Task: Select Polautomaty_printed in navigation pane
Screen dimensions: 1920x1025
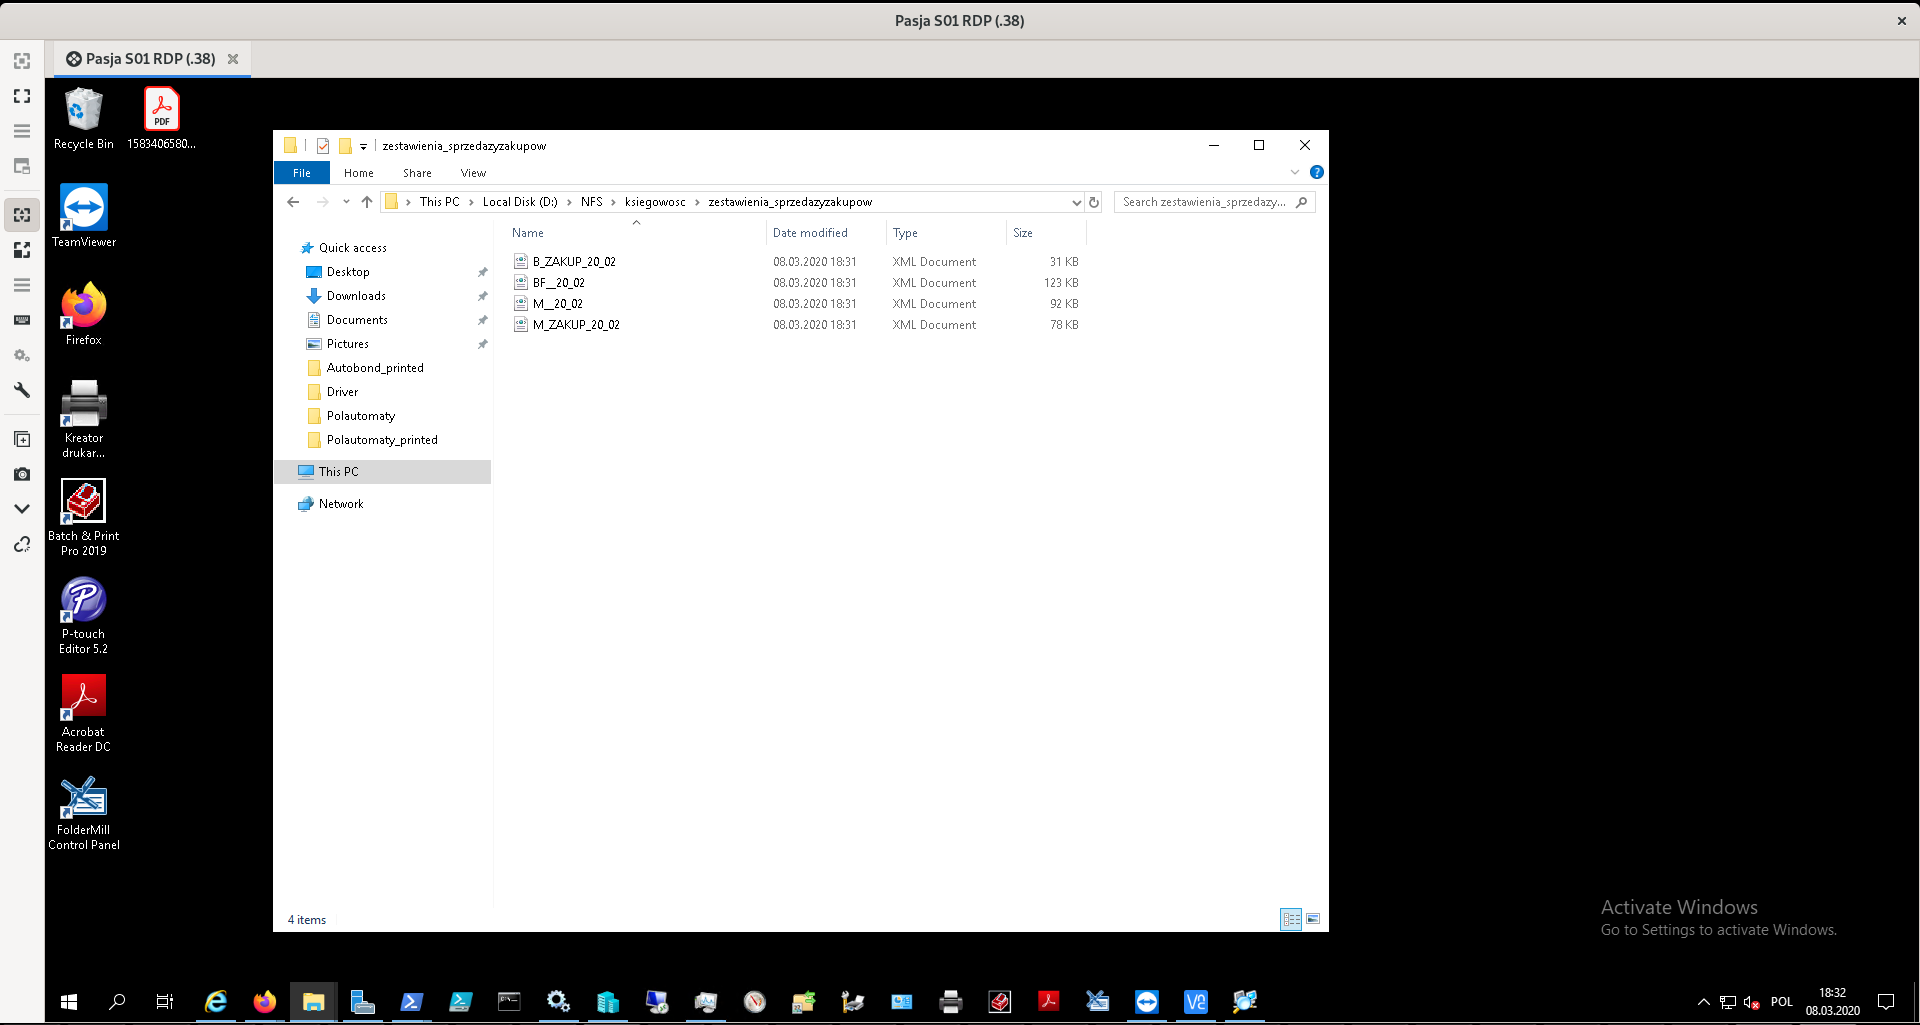Action: tap(382, 440)
